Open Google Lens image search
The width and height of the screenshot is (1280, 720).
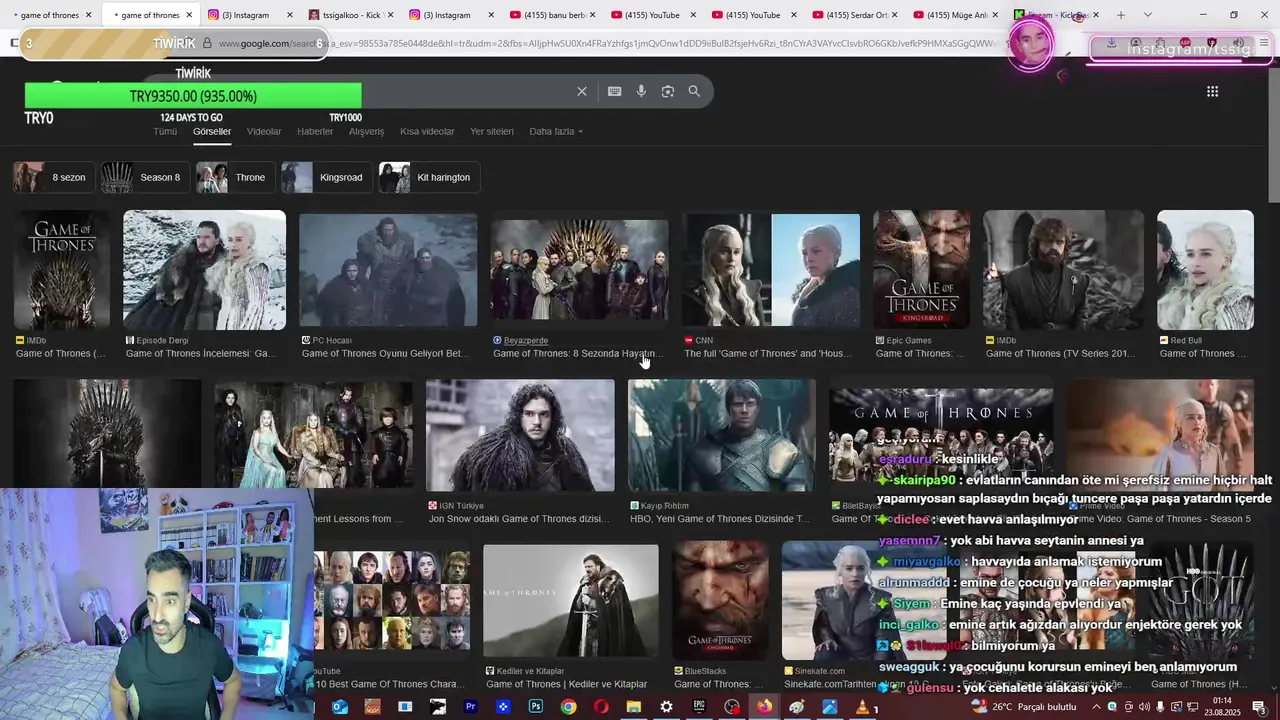click(x=667, y=91)
